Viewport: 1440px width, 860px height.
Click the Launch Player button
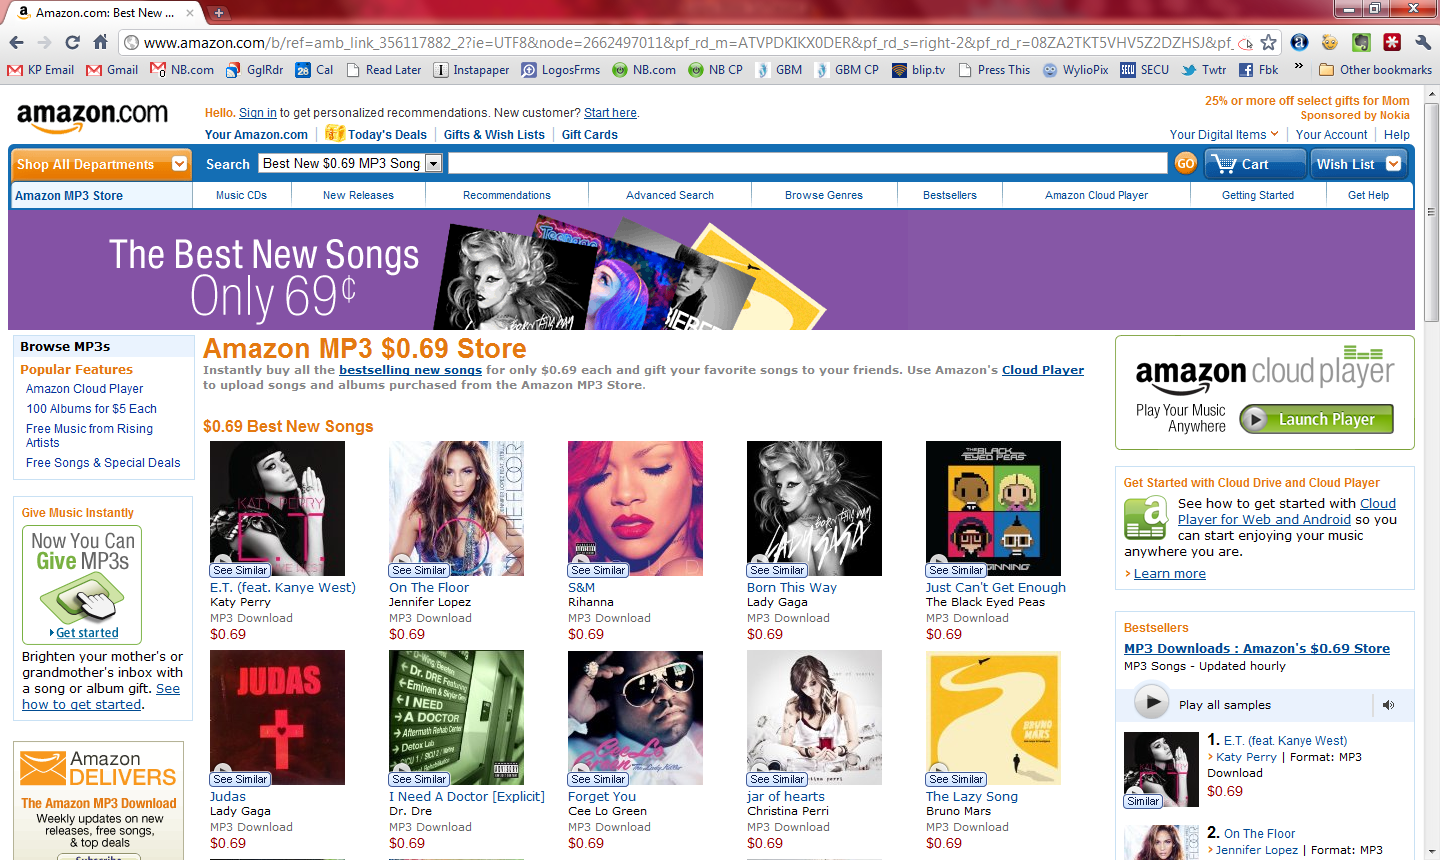click(1316, 419)
